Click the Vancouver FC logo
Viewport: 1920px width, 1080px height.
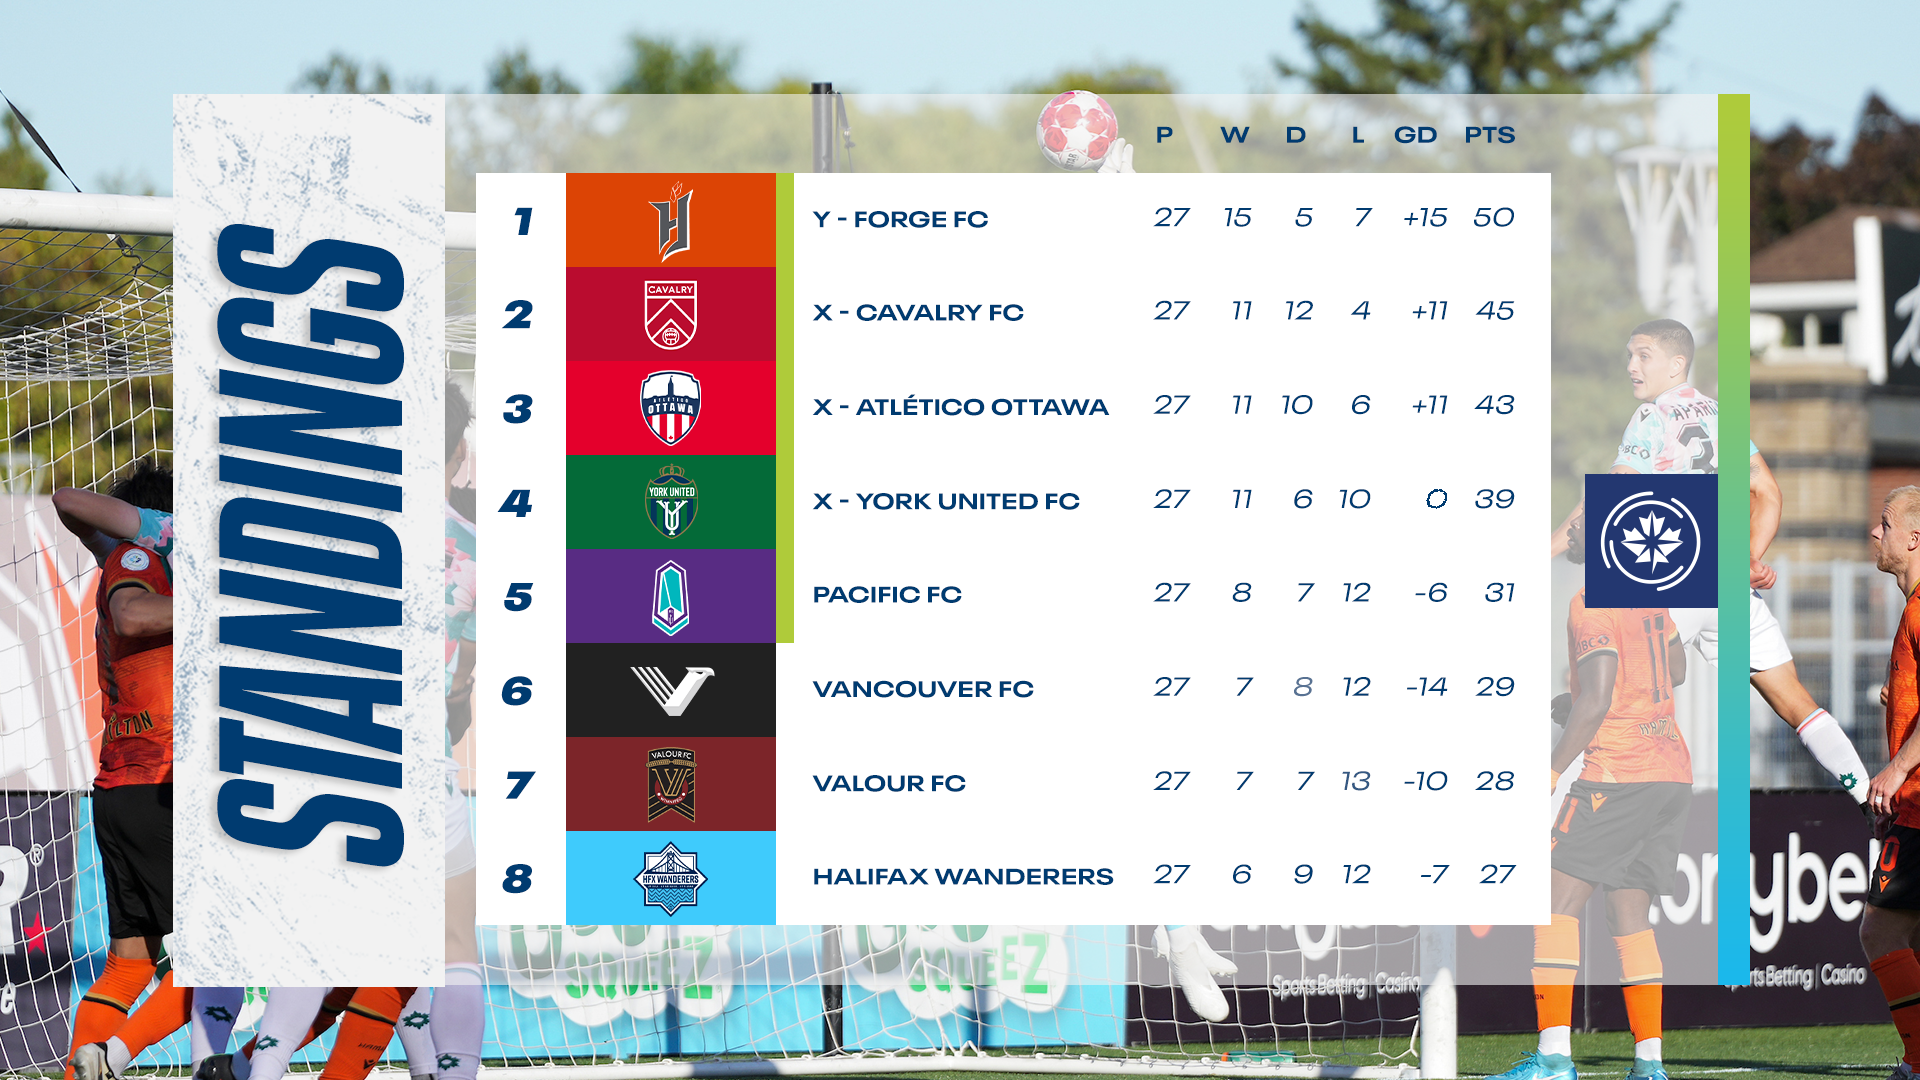click(x=672, y=690)
